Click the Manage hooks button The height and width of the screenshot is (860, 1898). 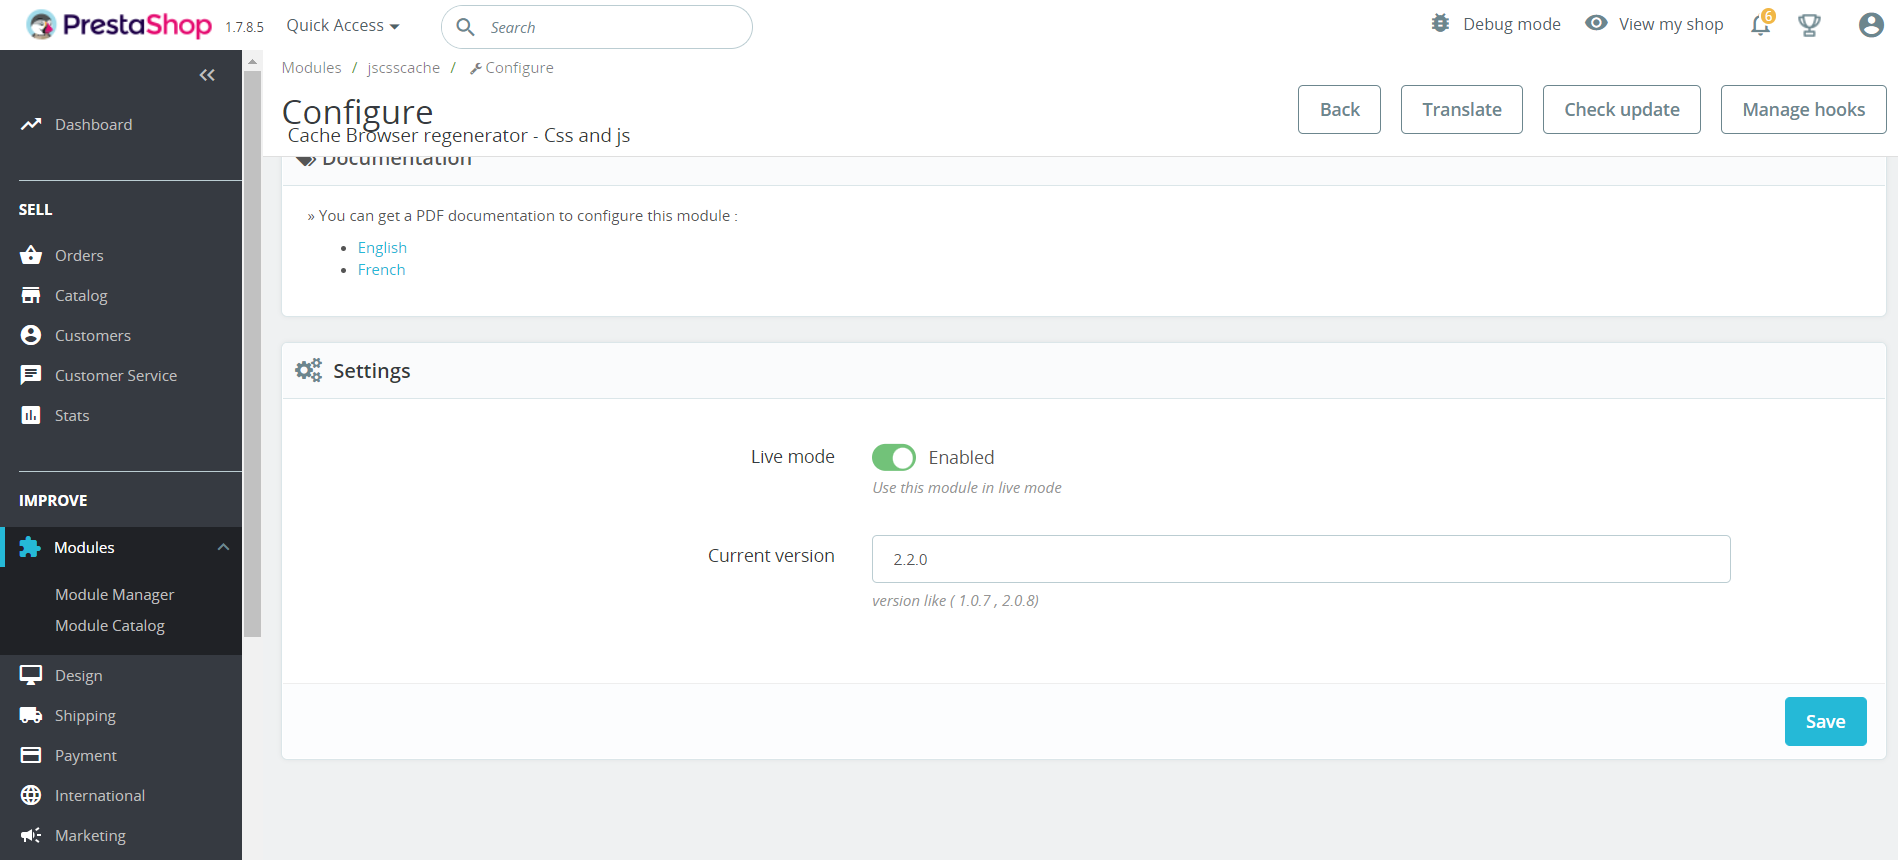[1804, 109]
